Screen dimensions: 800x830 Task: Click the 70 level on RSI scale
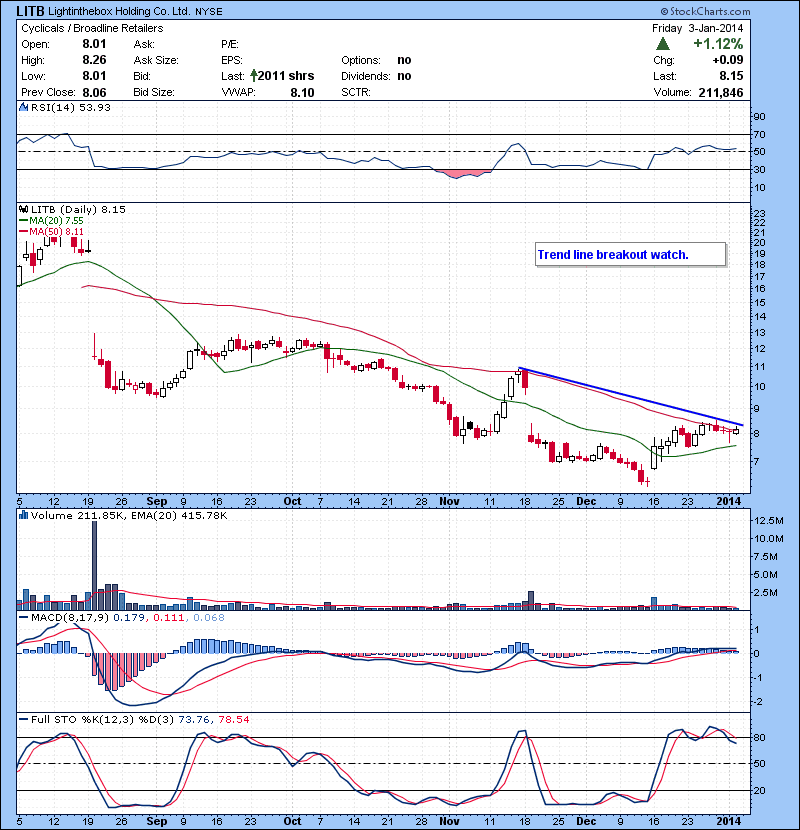click(760, 135)
